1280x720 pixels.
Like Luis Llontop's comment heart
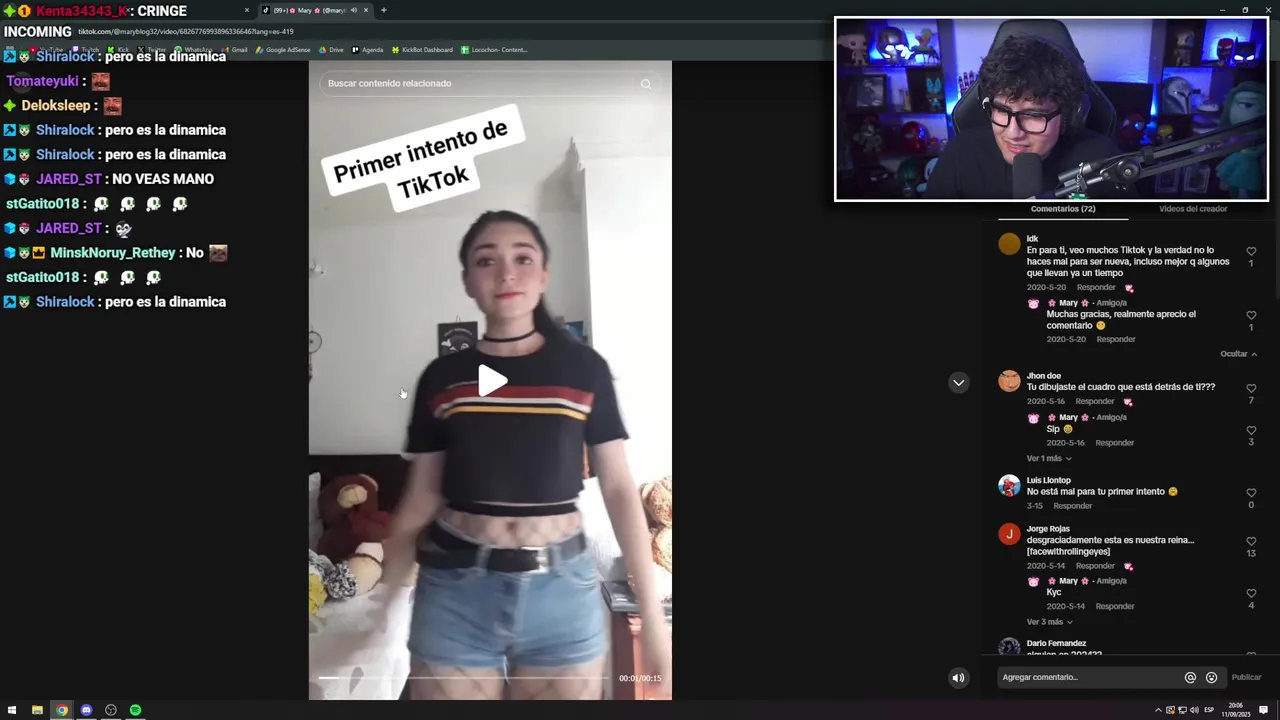point(1251,493)
